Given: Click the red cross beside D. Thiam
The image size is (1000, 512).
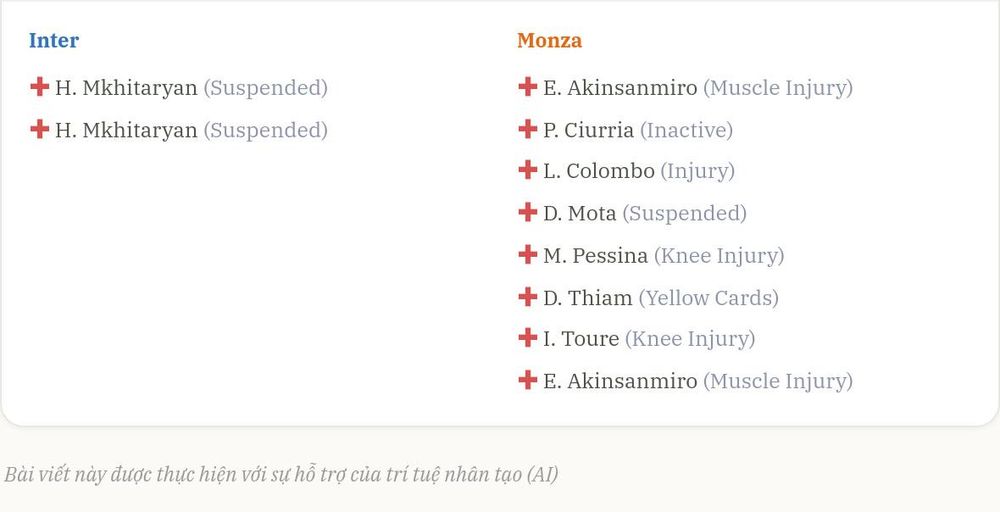Looking at the screenshot, I should pos(527,296).
